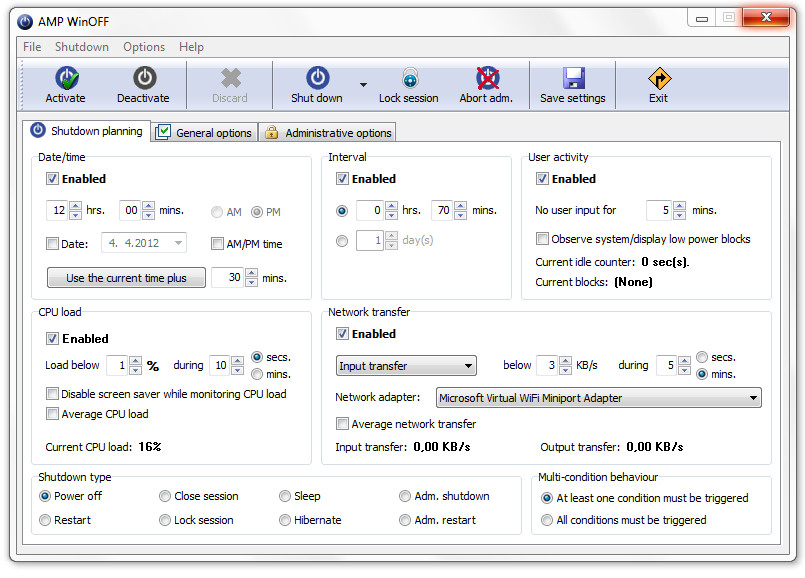Enable Average network transfer checkbox

coord(342,424)
